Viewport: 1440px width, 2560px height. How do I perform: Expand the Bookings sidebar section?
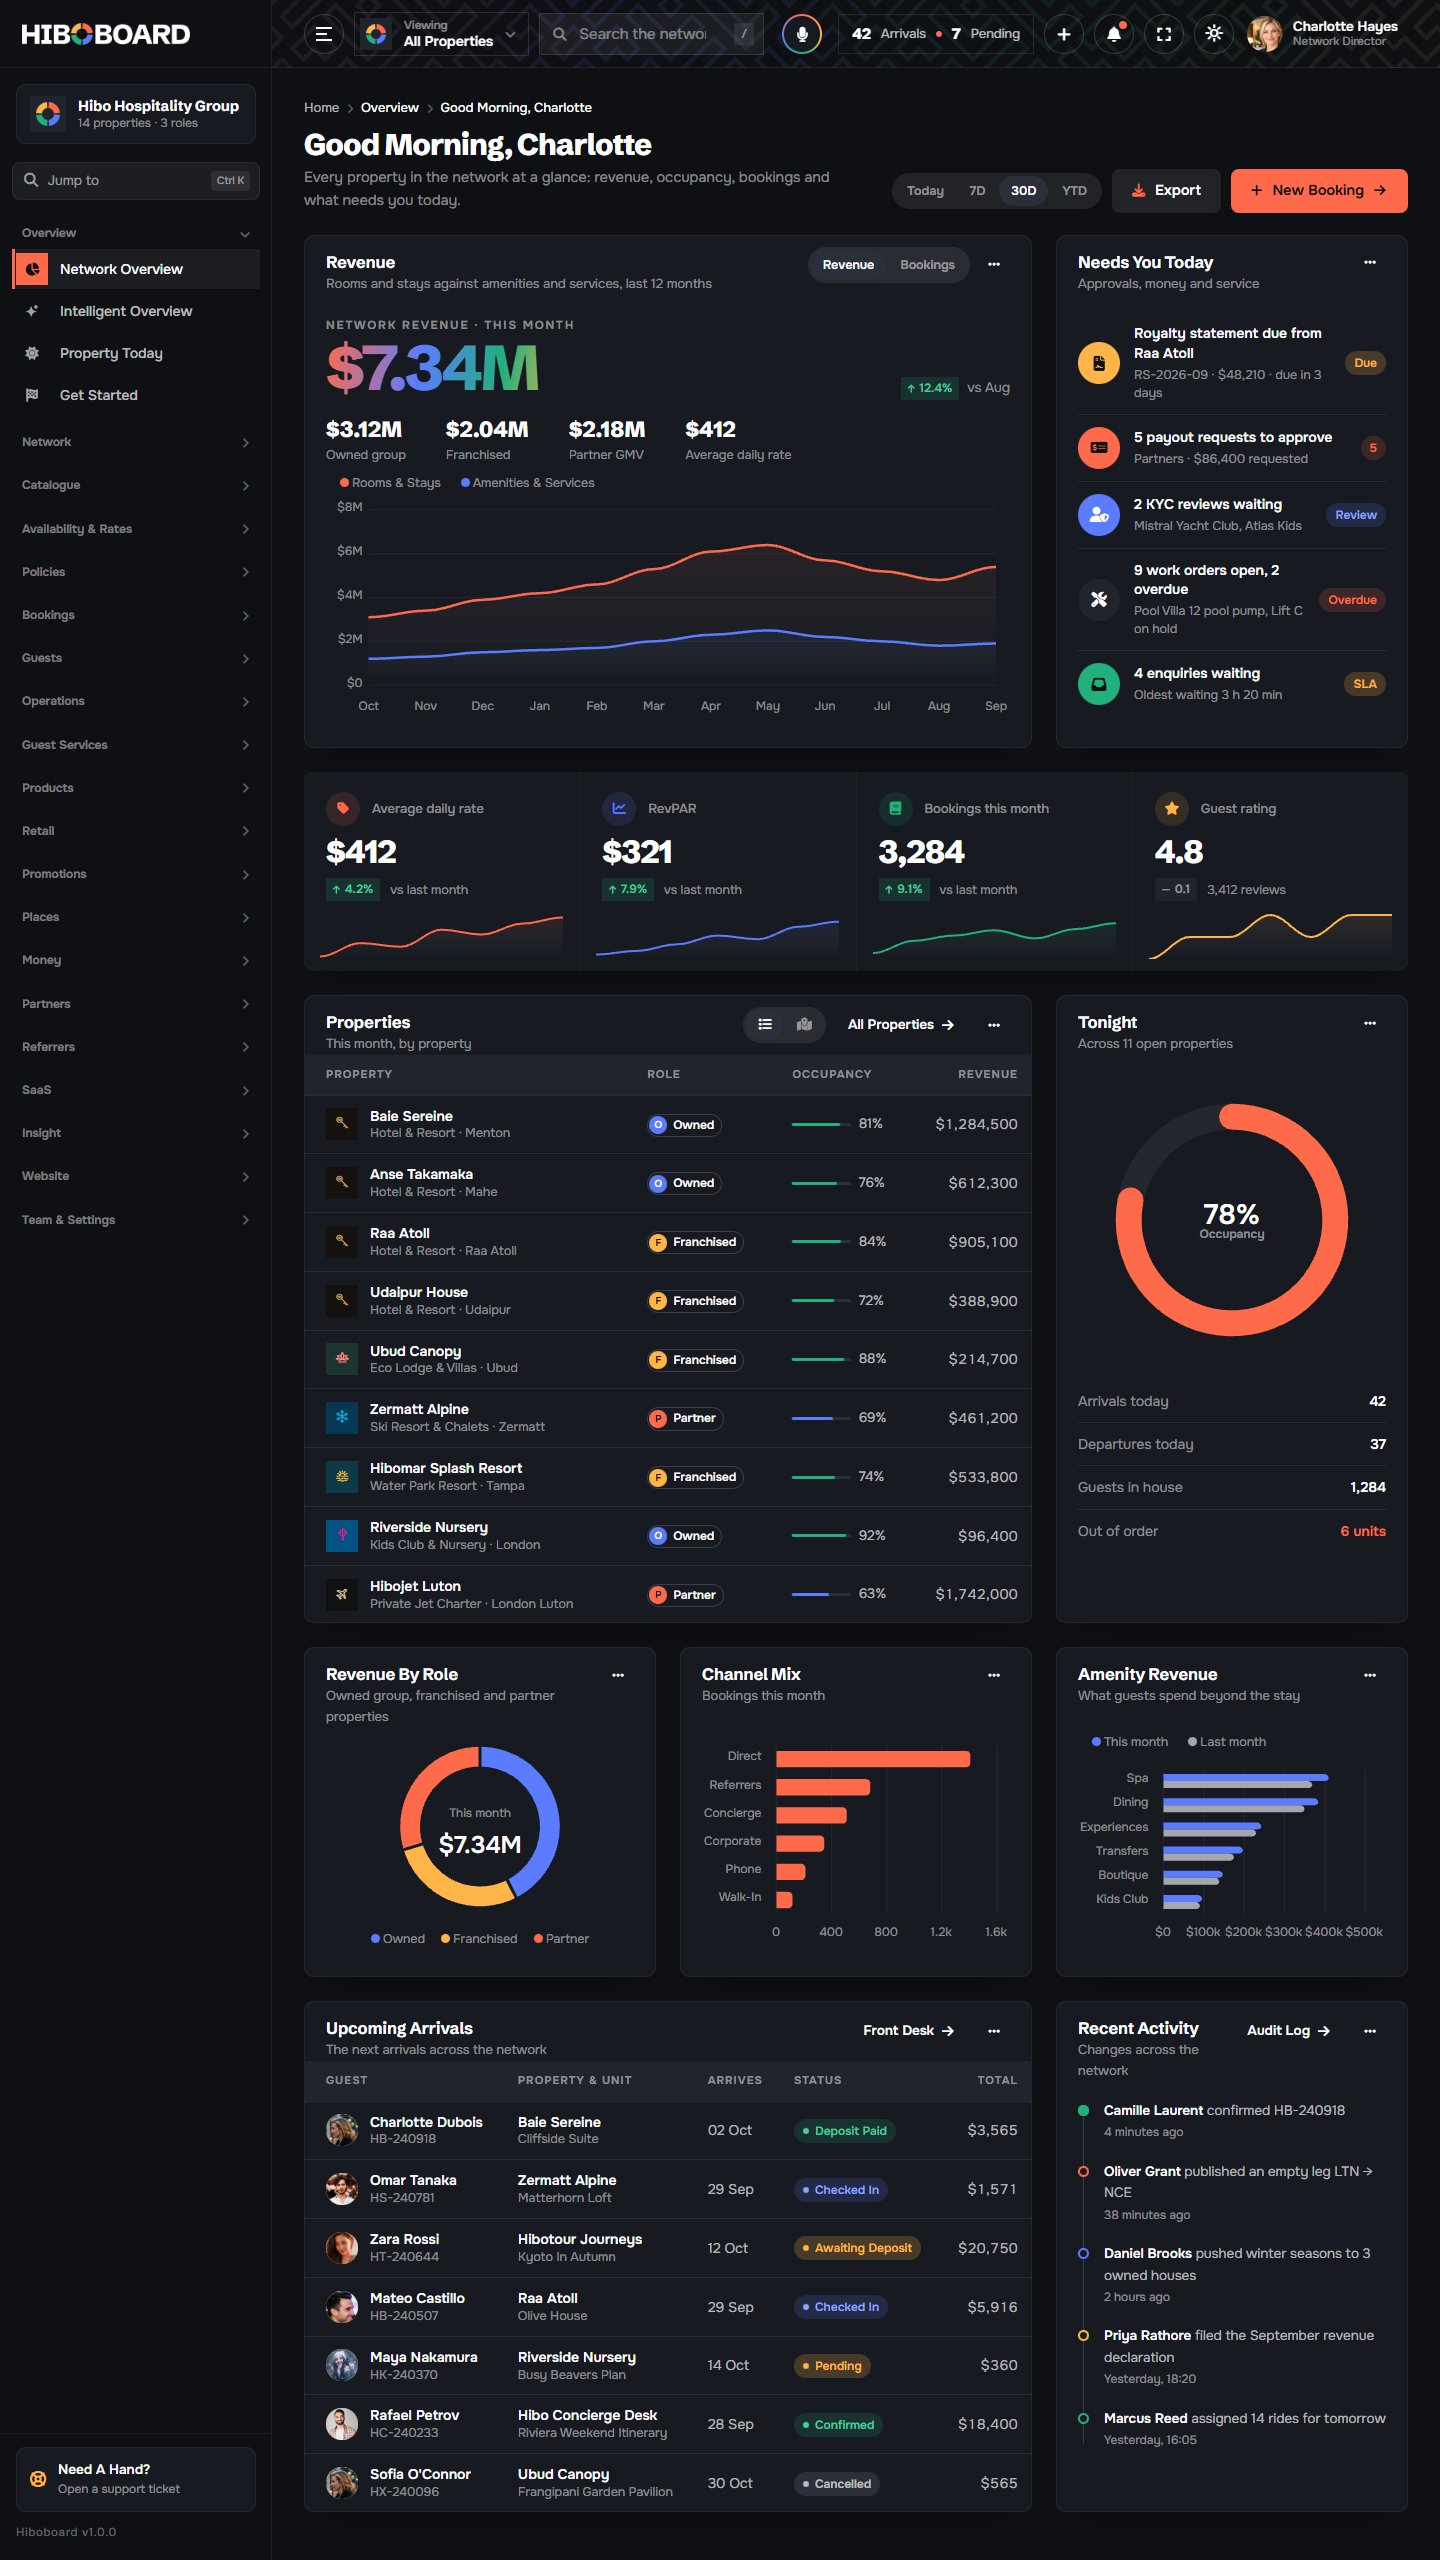pos(136,615)
